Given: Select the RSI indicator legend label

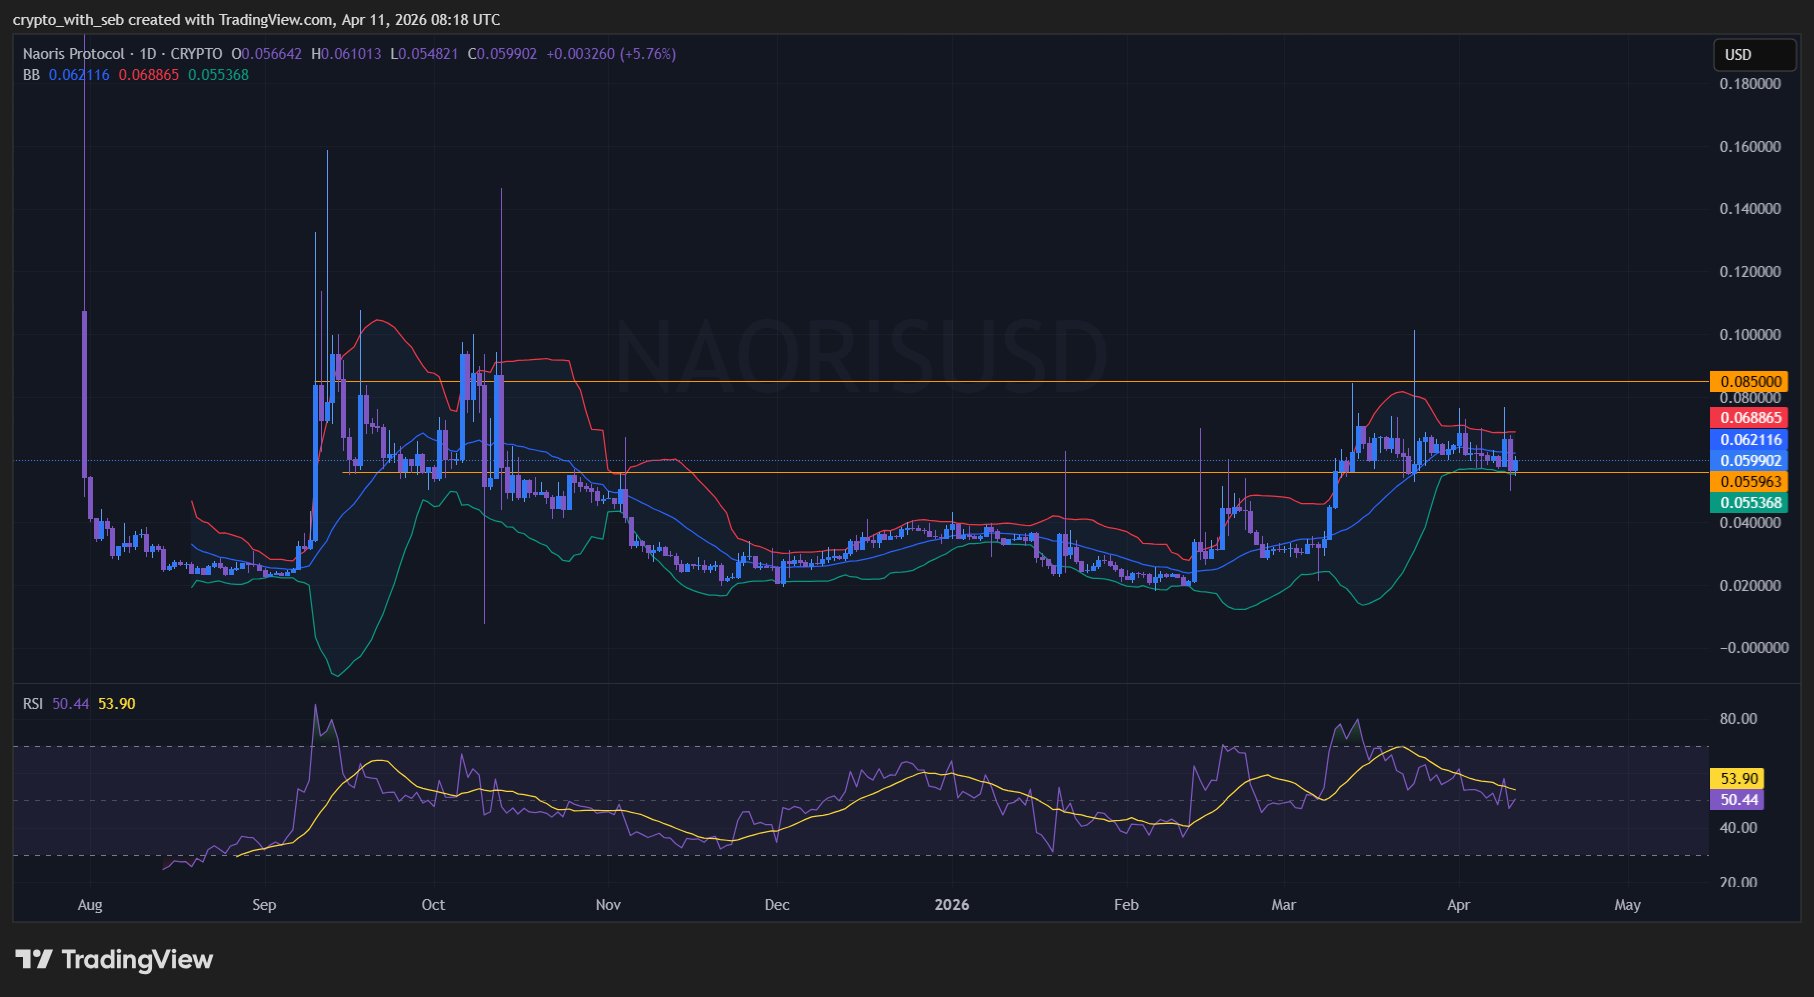Looking at the screenshot, I should (33, 704).
